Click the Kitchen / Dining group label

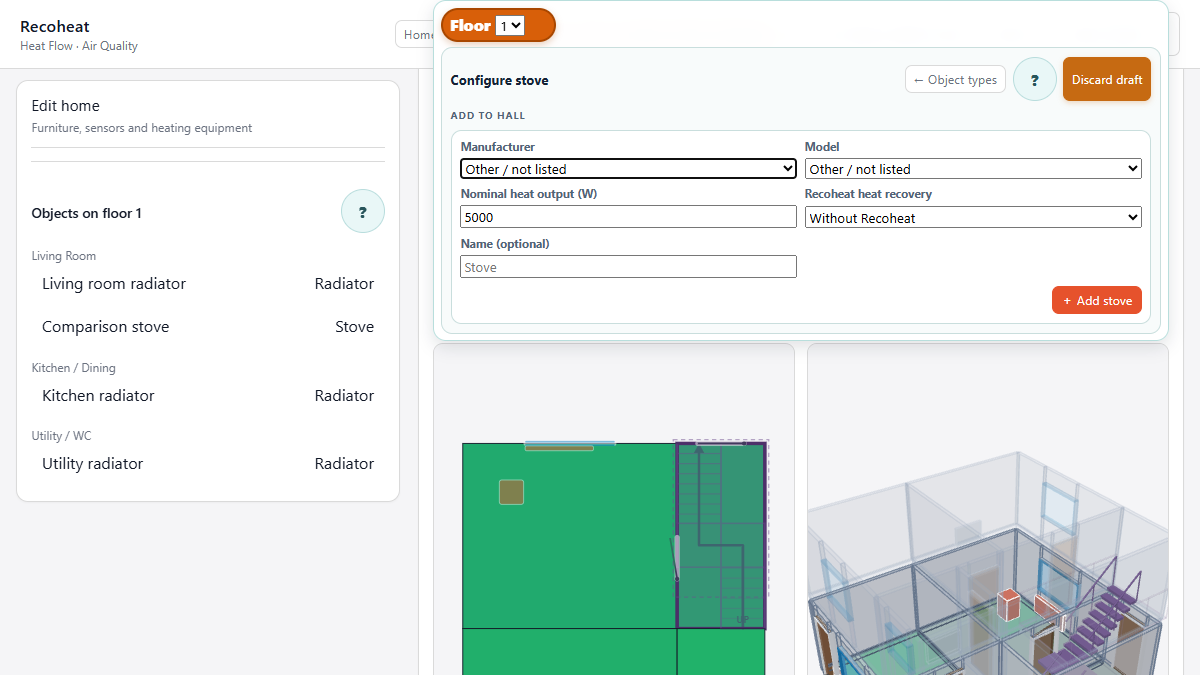74,368
